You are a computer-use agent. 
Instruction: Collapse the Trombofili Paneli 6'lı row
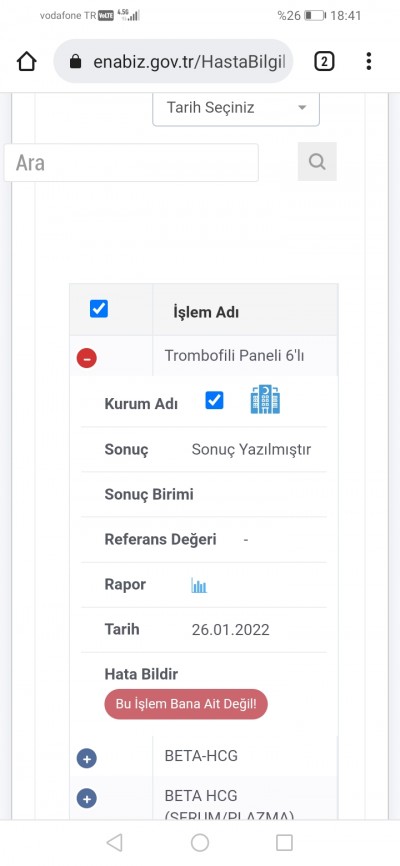[x=87, y=358]
